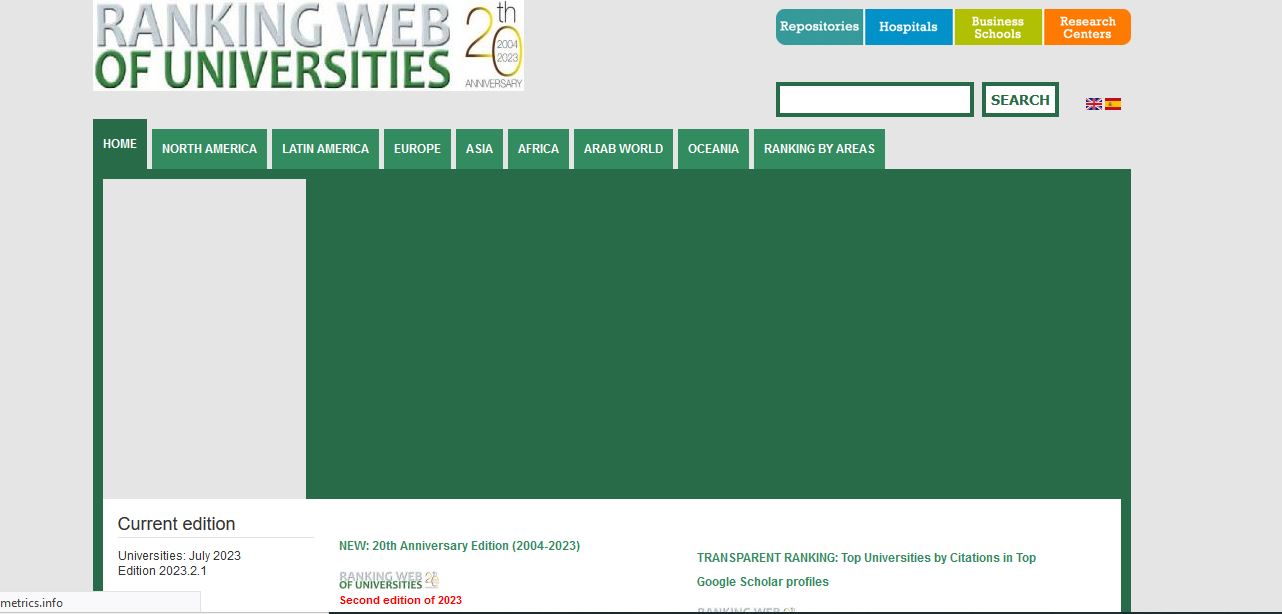Click the SEARCH button

1020,100
